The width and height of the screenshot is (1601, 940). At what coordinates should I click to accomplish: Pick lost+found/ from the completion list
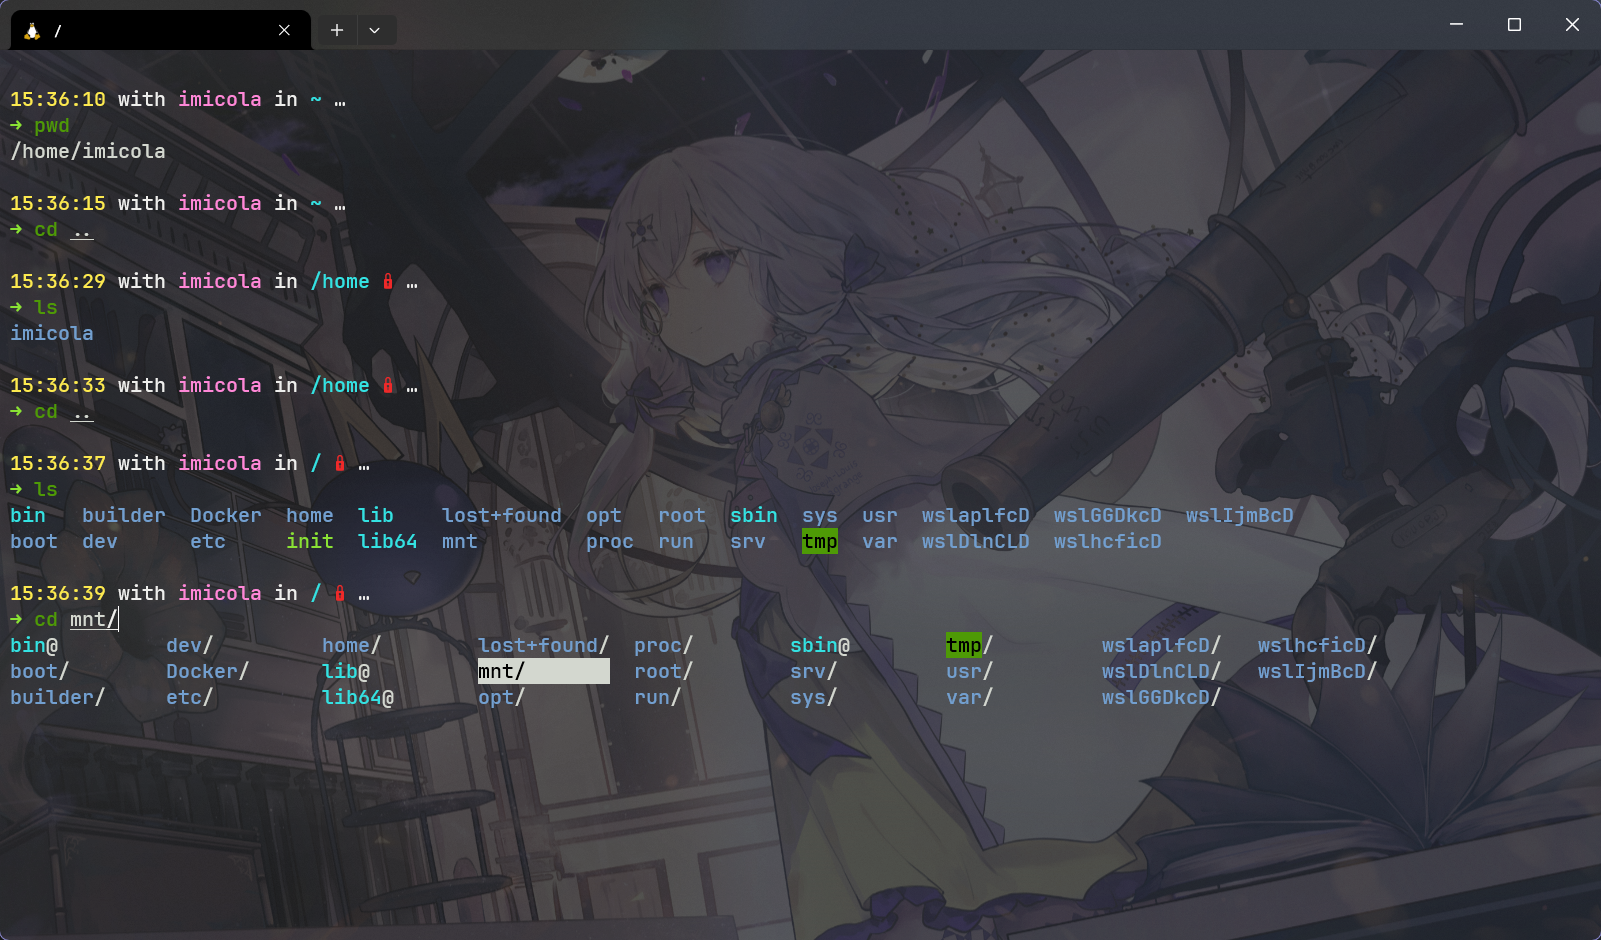tap(542, 645)
